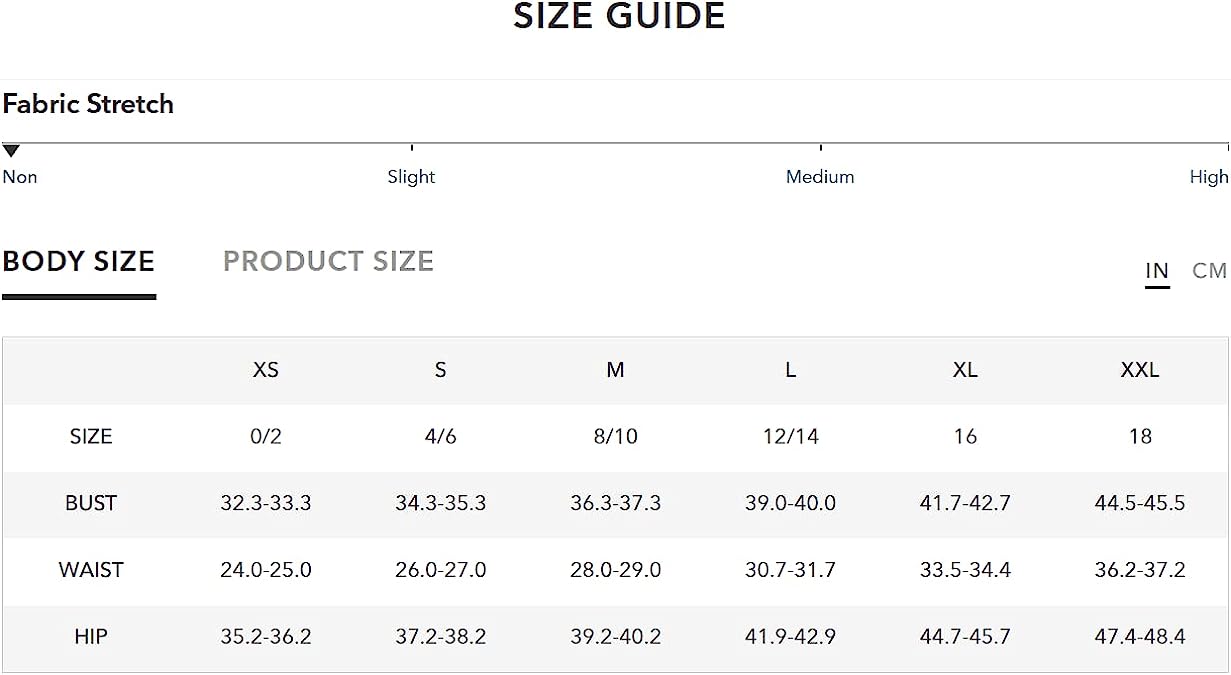Click the 47.4-48.4 hip cell
The width and height of the screenshot is (1231, 675).
tap(1140, 637)
